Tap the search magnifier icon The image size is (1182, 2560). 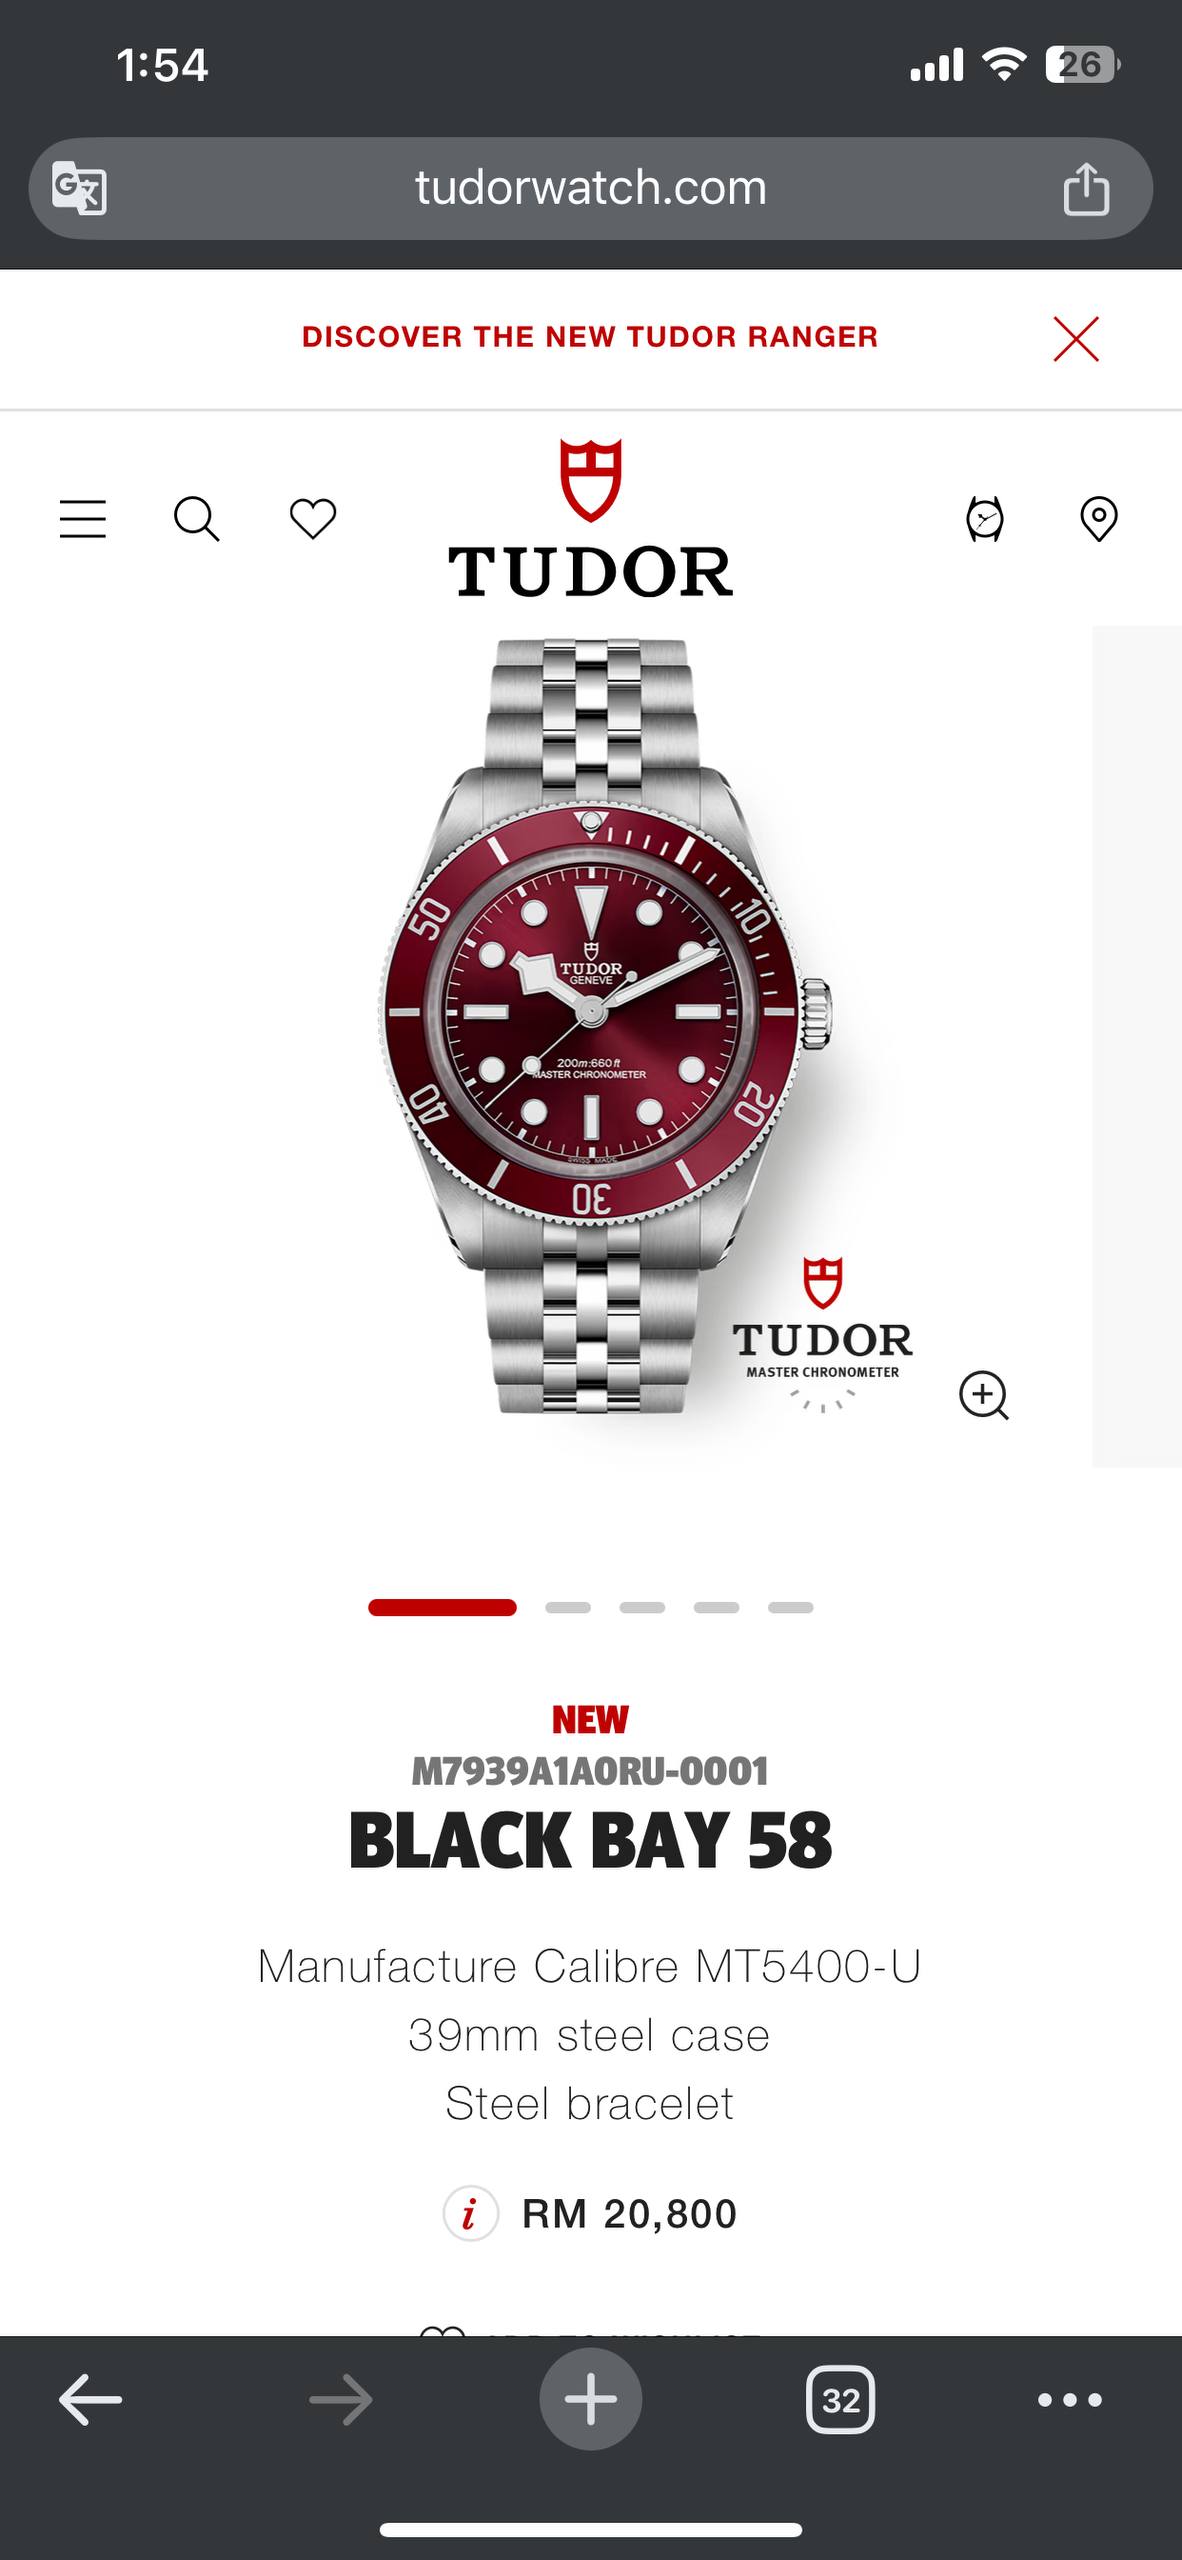tap(197, 519)
